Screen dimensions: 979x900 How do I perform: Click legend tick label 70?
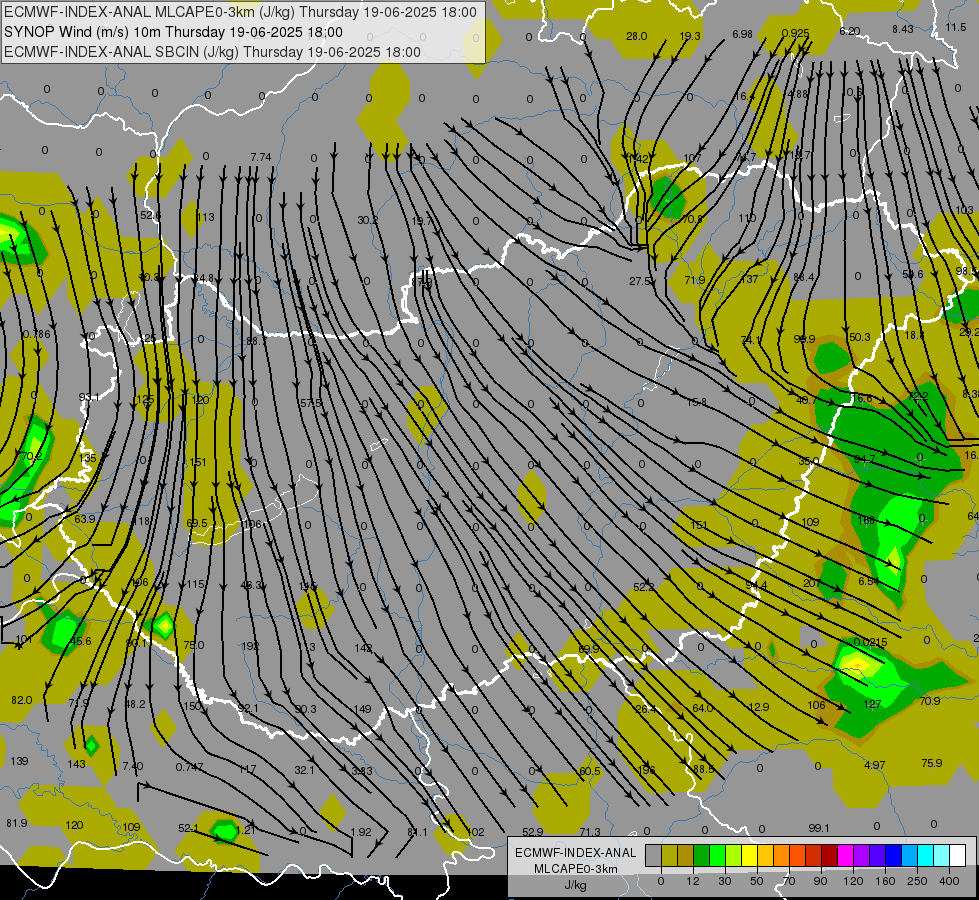point(789,881)
